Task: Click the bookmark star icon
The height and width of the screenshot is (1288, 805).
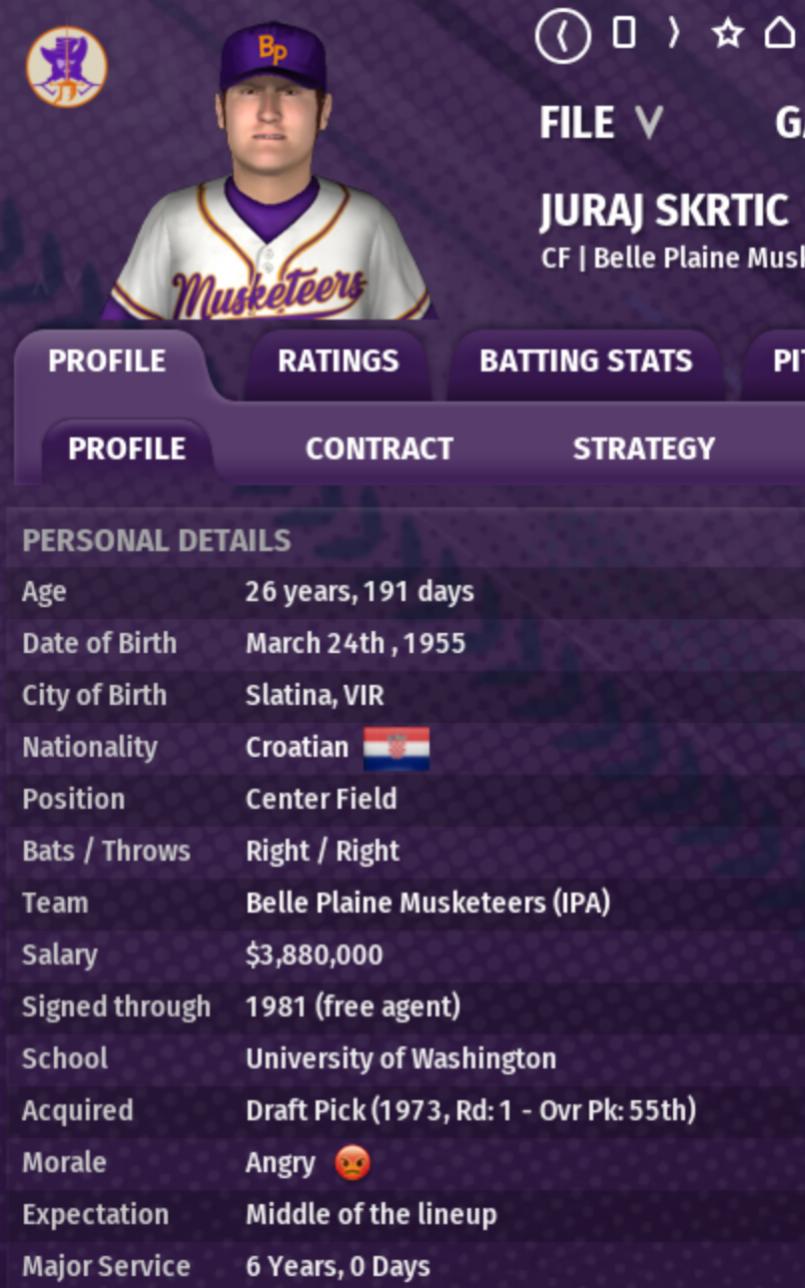Action: pos(727,34)
